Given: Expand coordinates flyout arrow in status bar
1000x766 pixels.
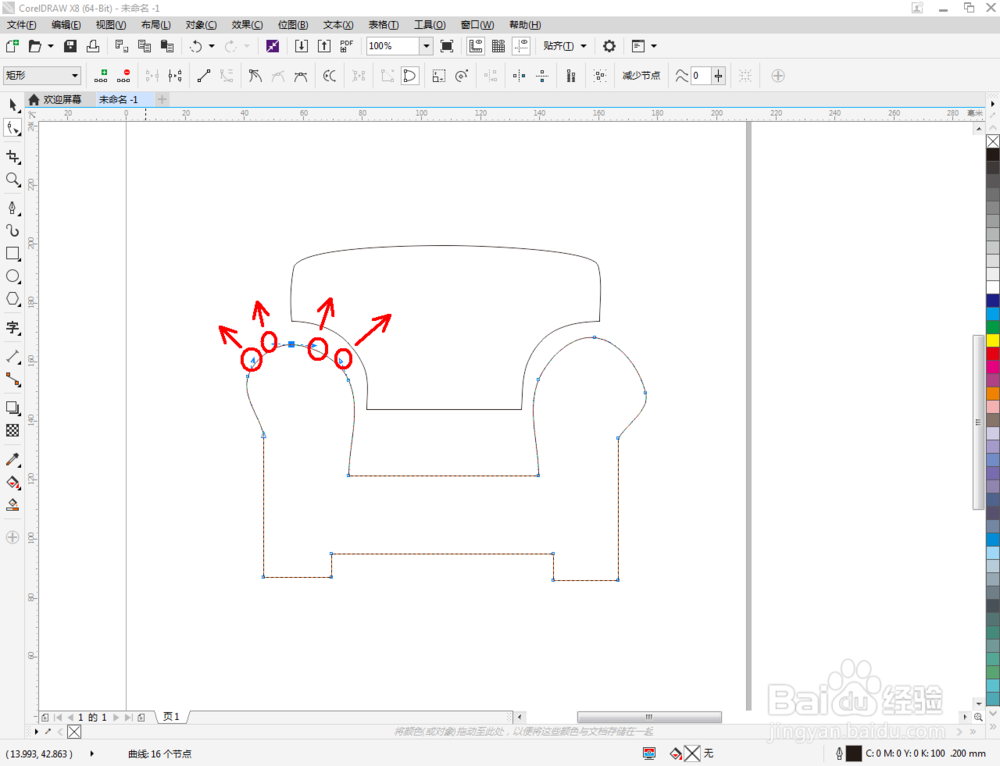Looking at the screenshot, I should 92,753.
